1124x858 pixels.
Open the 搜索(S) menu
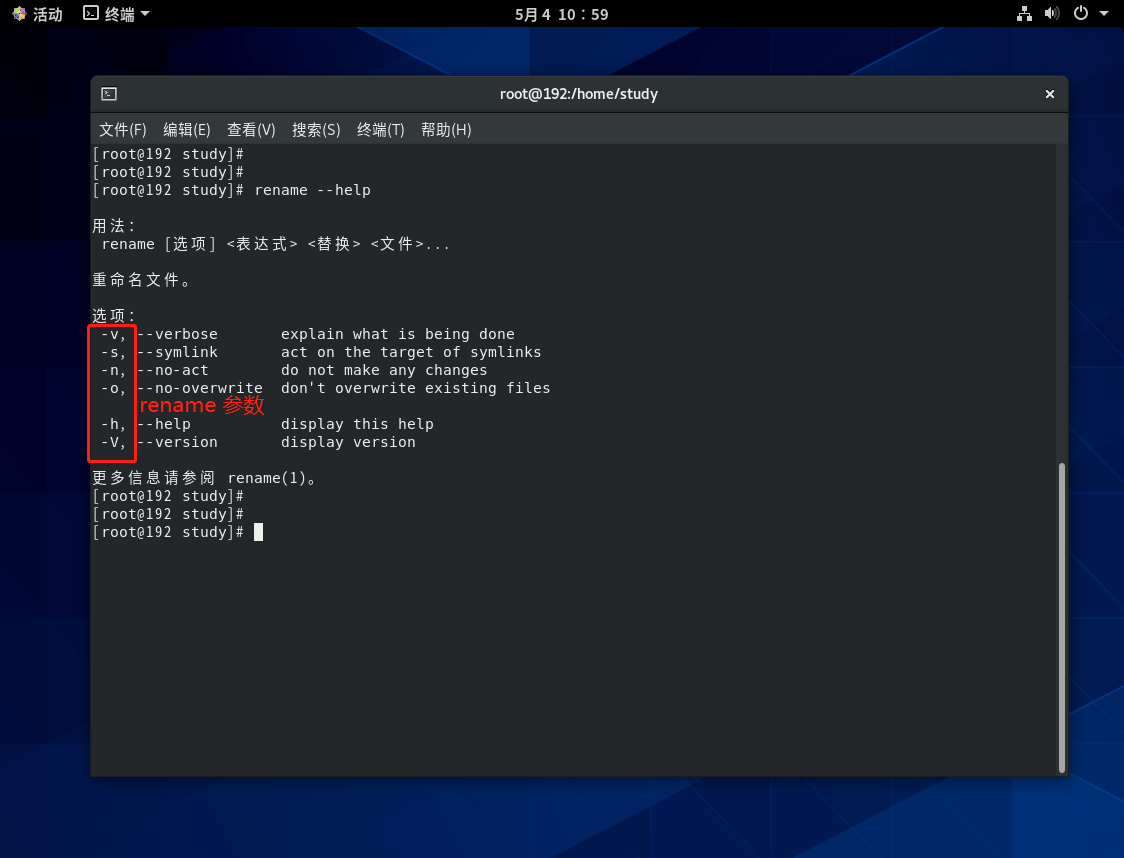[316, 130]
